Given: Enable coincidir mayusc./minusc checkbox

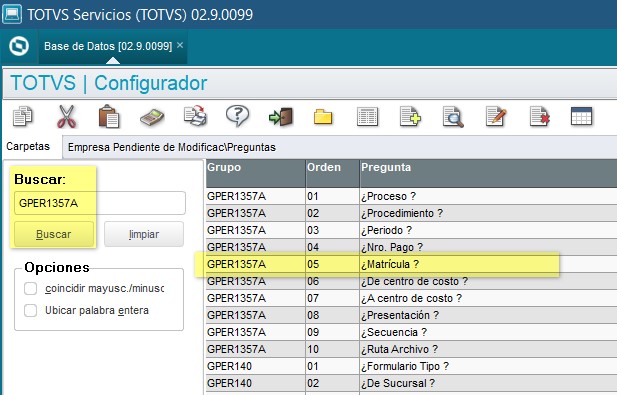Looking at the screenshot, I should pyautogui.click(x=31, y=288).
